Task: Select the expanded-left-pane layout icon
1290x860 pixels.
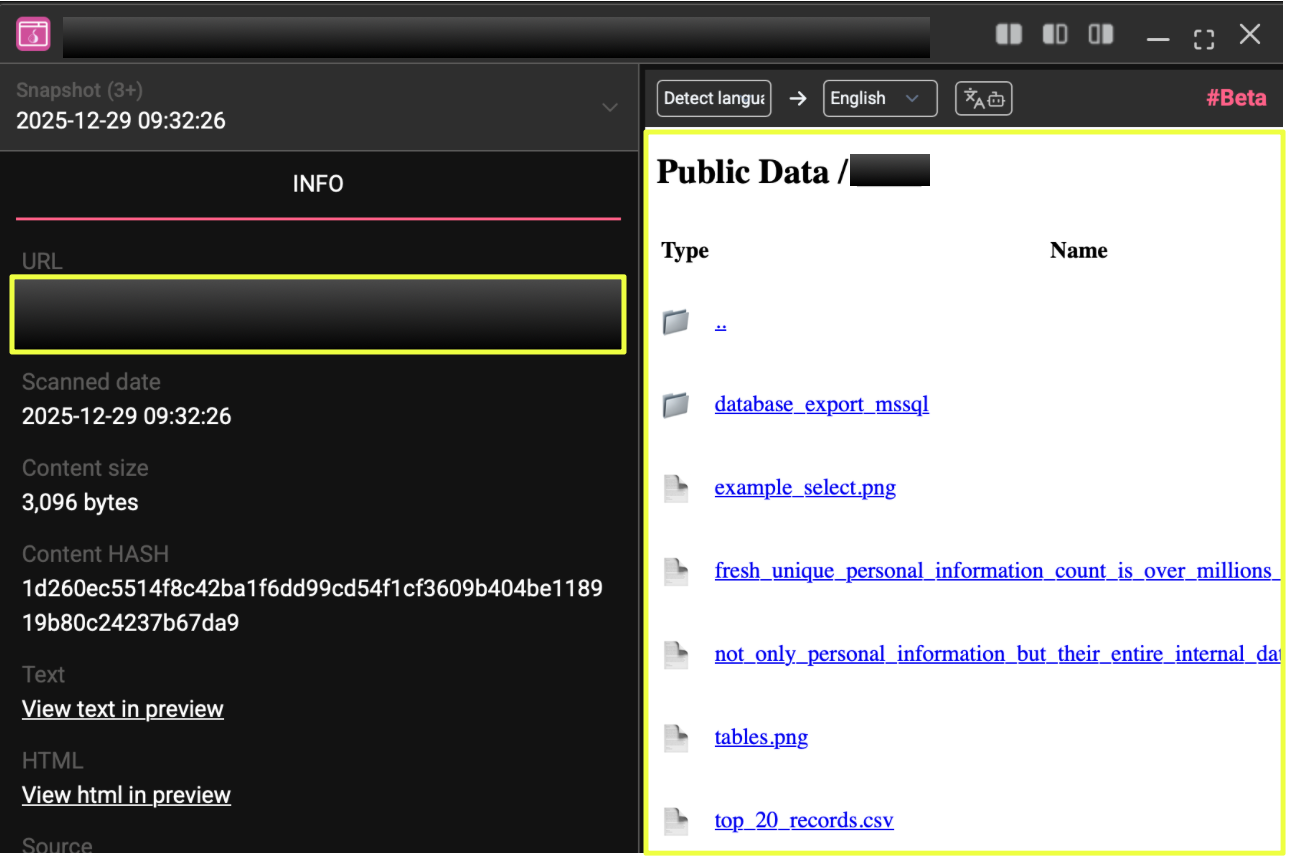Action: pyautogui.click(x=1055, y=33)
